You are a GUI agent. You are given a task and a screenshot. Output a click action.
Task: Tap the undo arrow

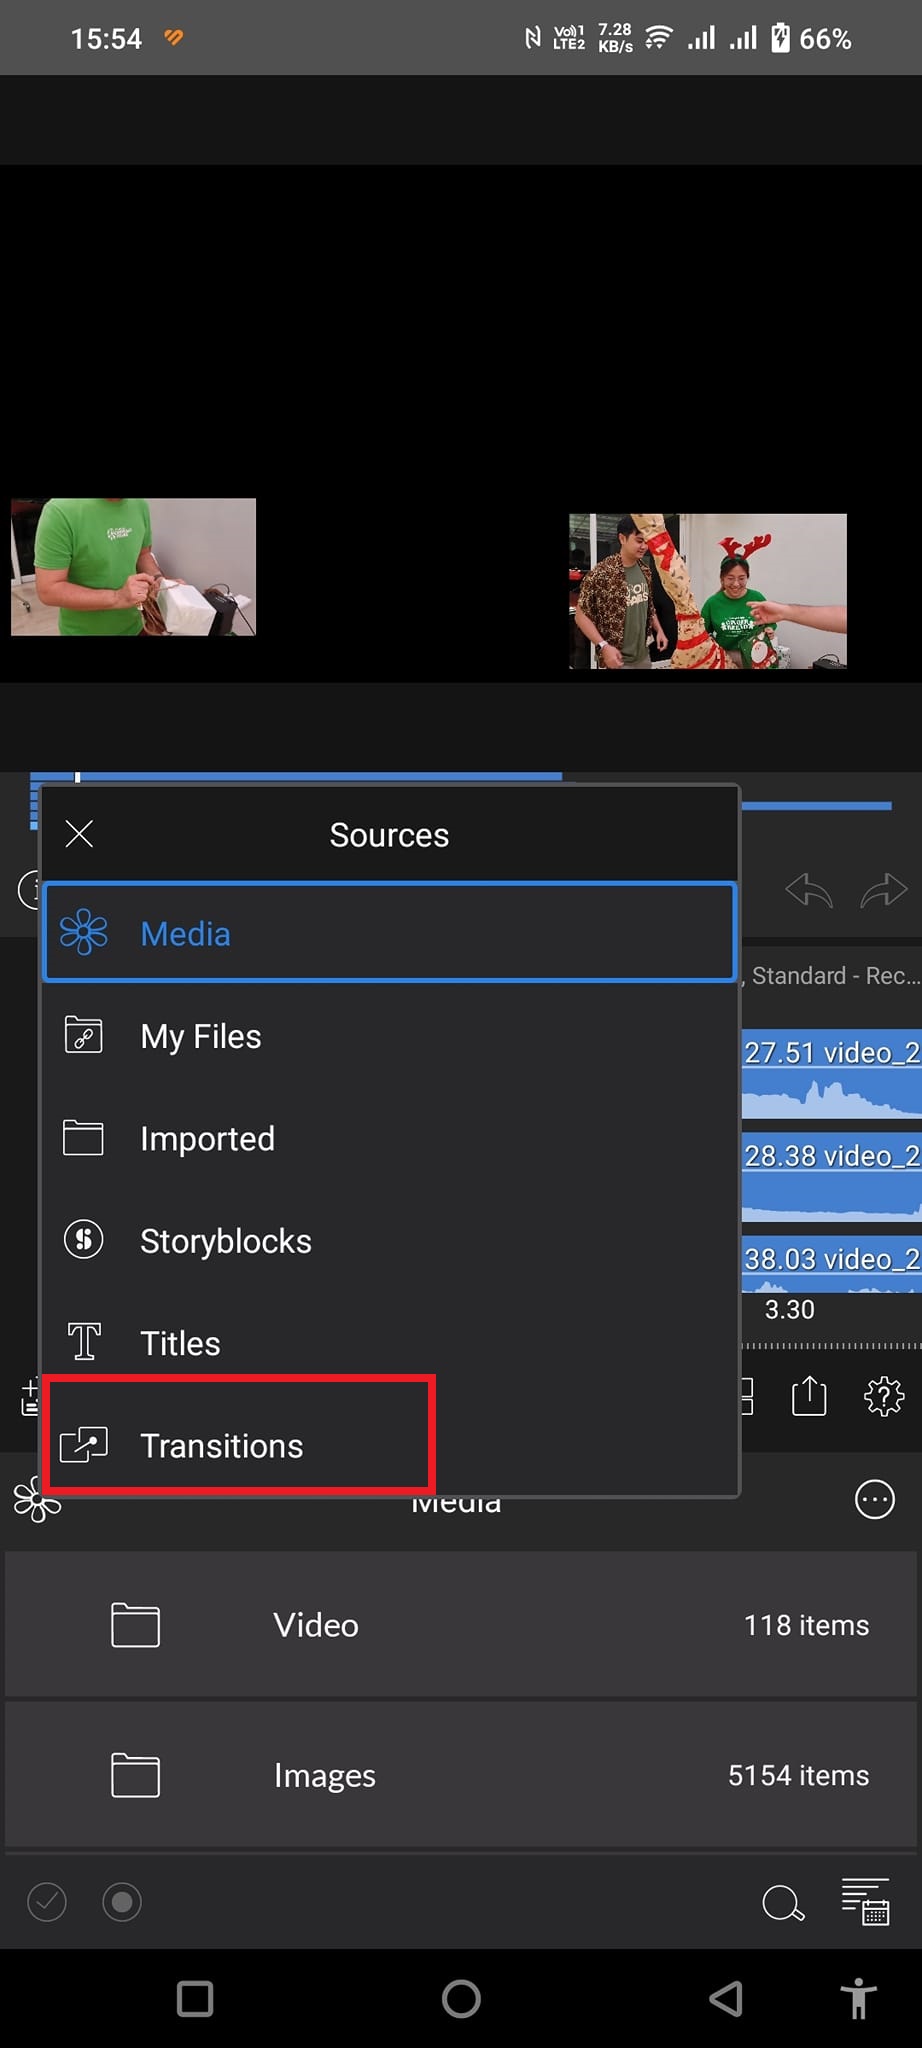pos(809,889)
